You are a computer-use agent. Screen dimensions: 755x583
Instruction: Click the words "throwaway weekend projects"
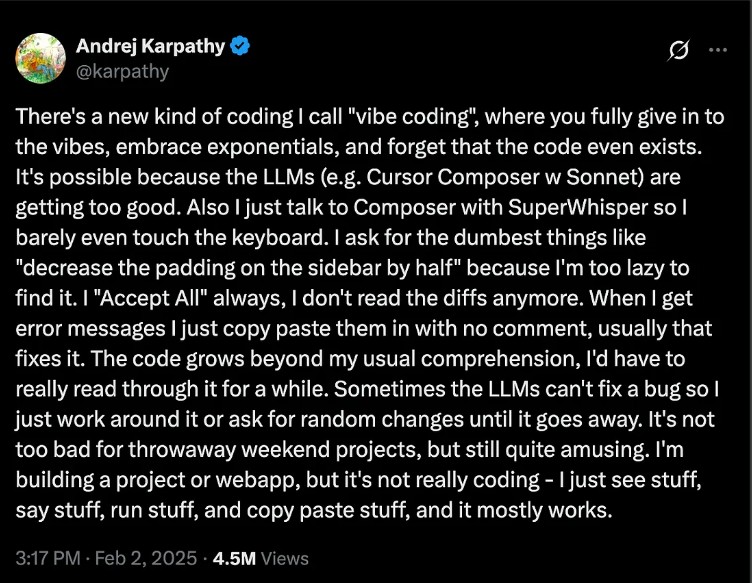click(275, 450)
